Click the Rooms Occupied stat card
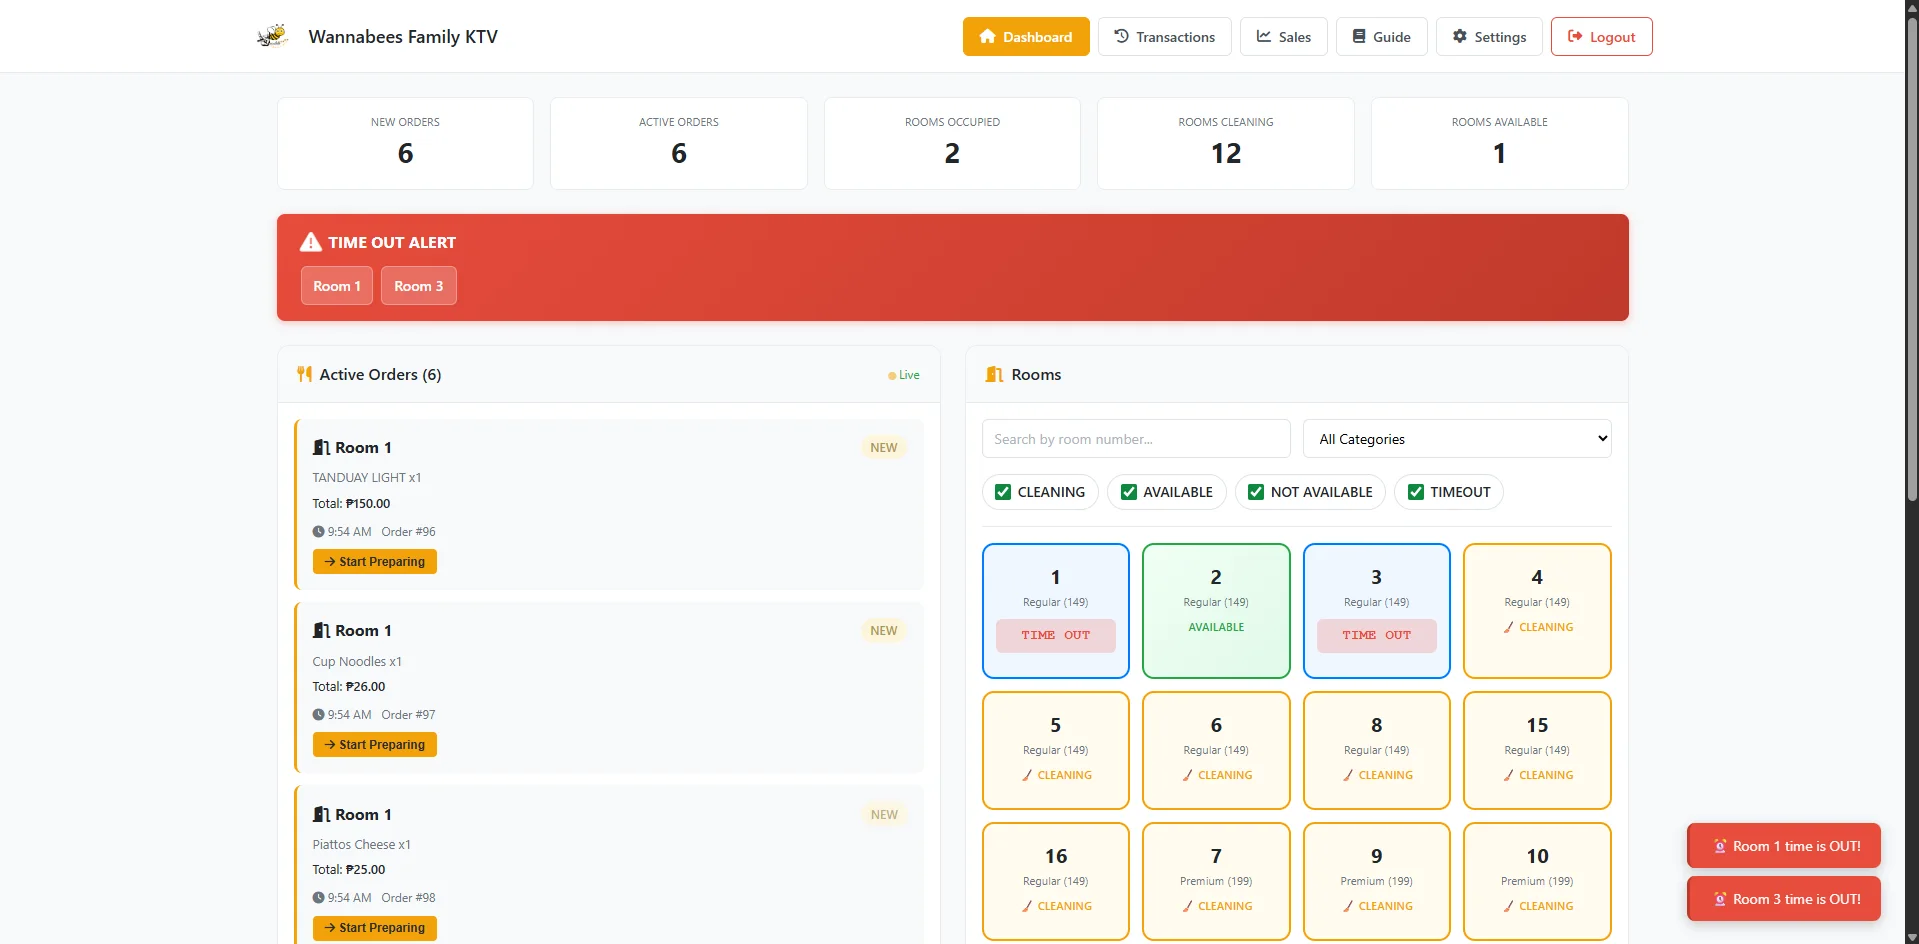Screen dimensions: 1919x944 [952, 143]
